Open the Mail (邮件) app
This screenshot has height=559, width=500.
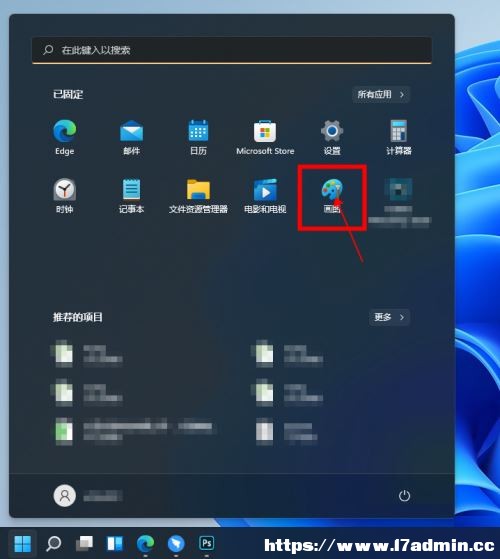pyautogui.click(x=132, y=137)
